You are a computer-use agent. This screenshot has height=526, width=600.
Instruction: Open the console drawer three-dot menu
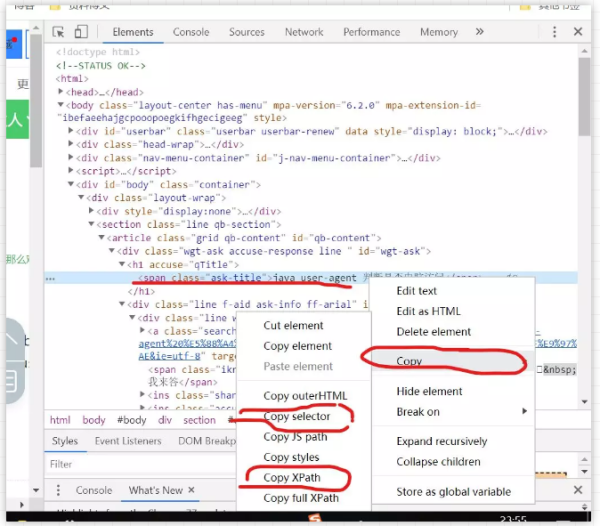coord(58,490)
